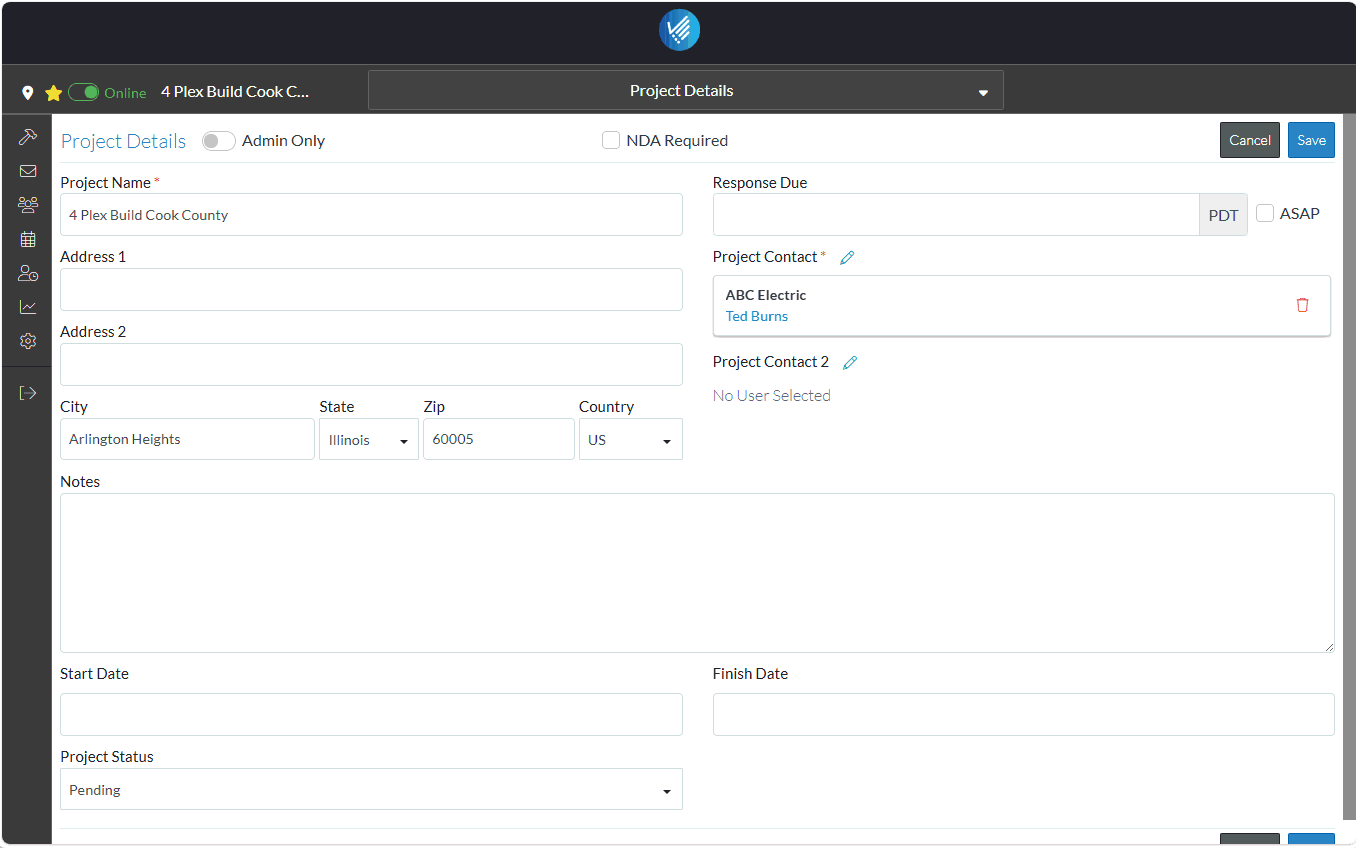Open the settings gear icon in sidebar
Image resolution: width=1356 pixels, height=848 pixels.
28,341
